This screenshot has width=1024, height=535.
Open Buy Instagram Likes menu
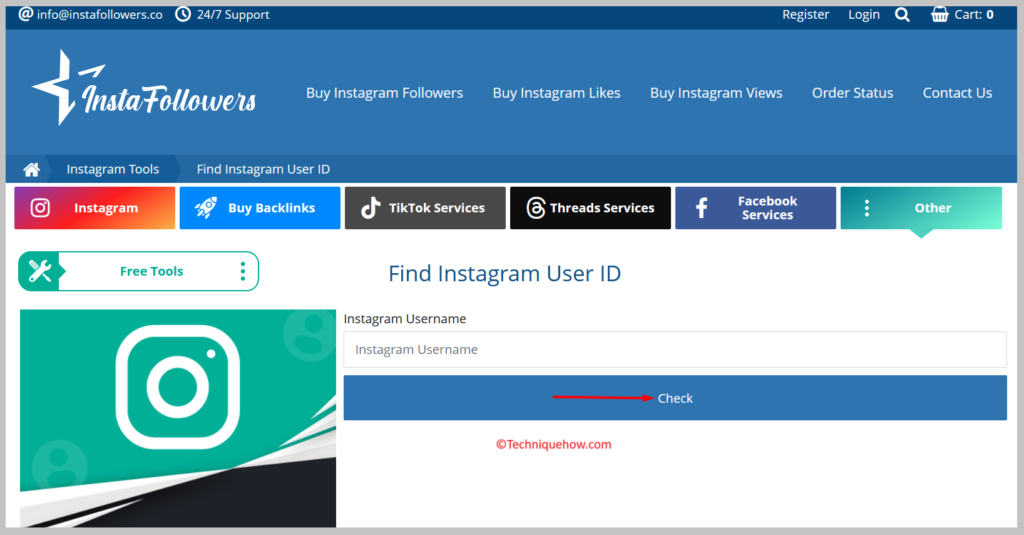pyautogui.click(x=556, y=93)
